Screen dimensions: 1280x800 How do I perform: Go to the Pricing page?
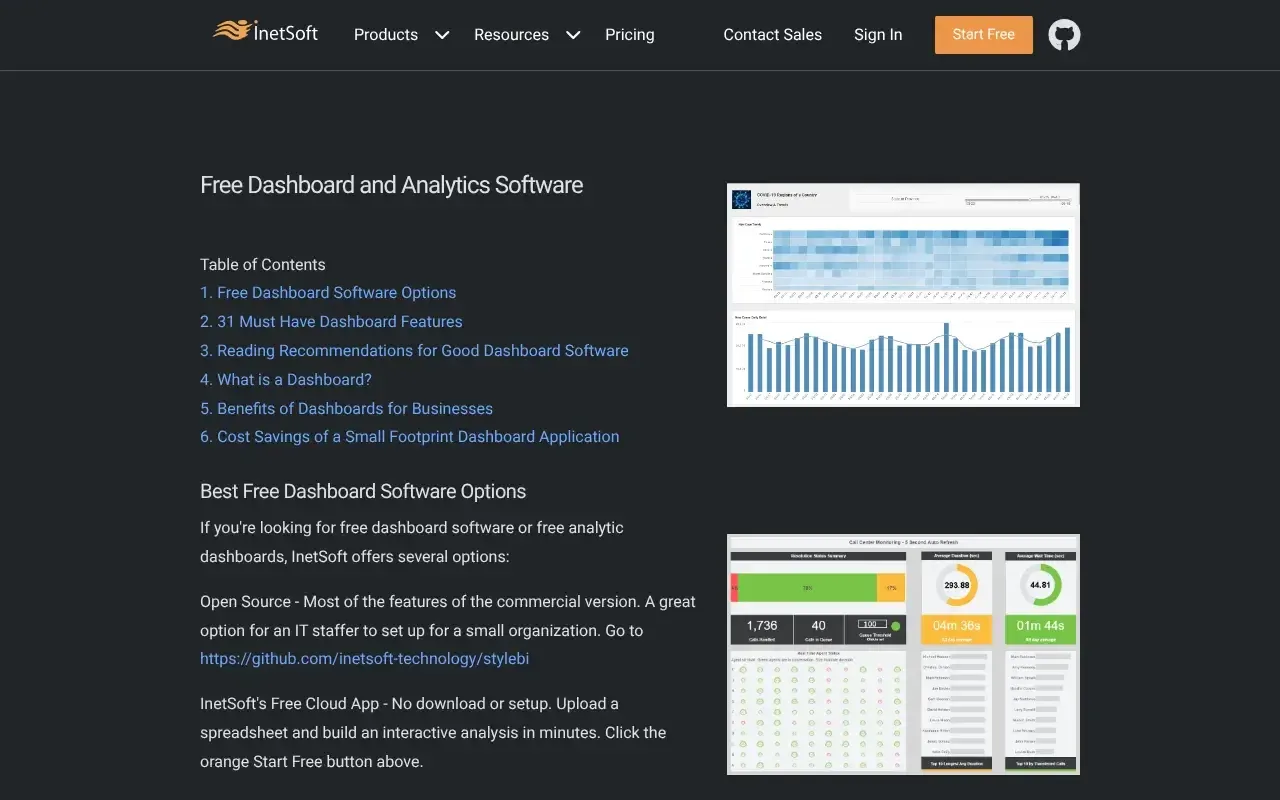(629, 34)
